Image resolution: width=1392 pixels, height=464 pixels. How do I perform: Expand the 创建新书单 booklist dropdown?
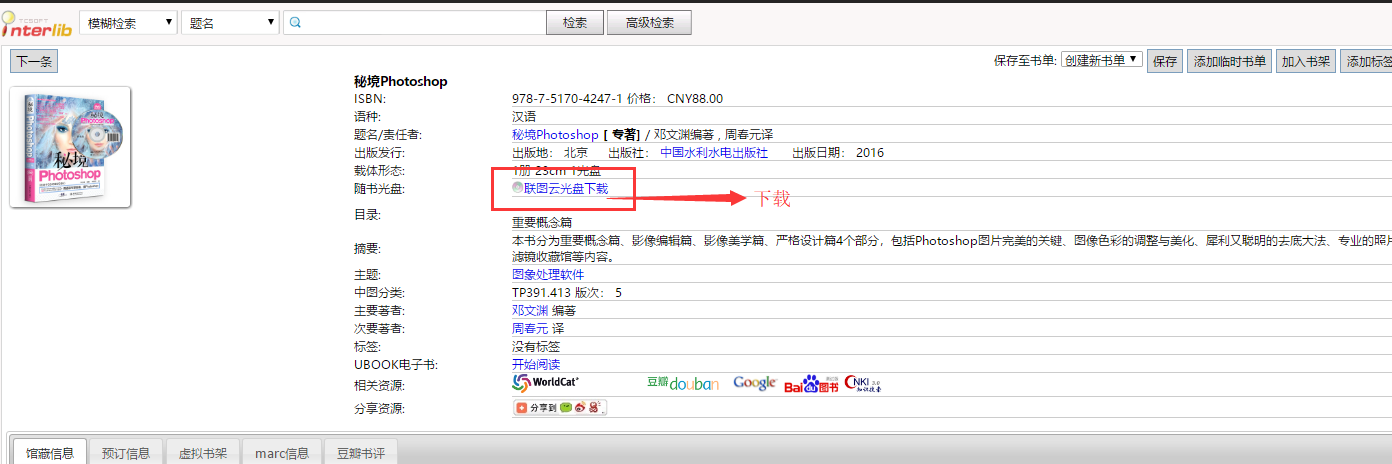1101,60
